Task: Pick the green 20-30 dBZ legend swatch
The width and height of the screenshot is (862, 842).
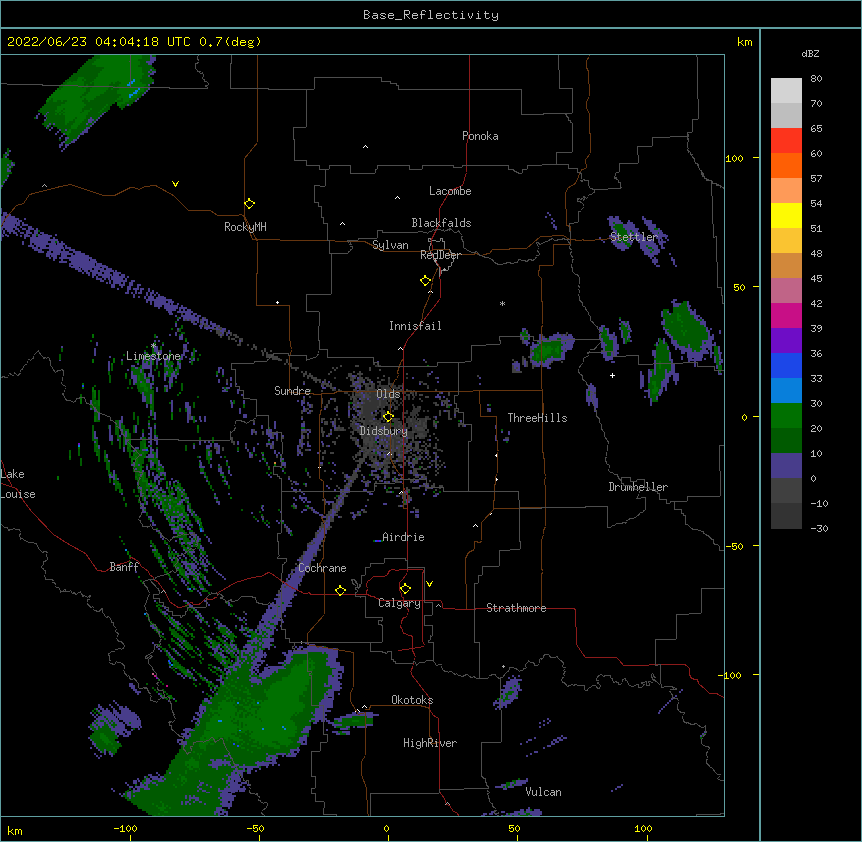Action: pos(786,416)
